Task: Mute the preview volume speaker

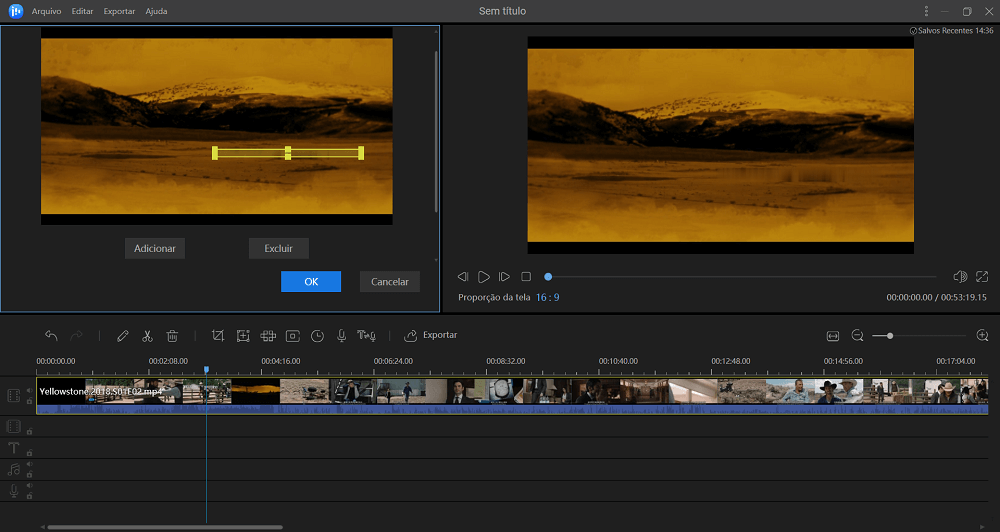Action: click(x=960, y=276)
